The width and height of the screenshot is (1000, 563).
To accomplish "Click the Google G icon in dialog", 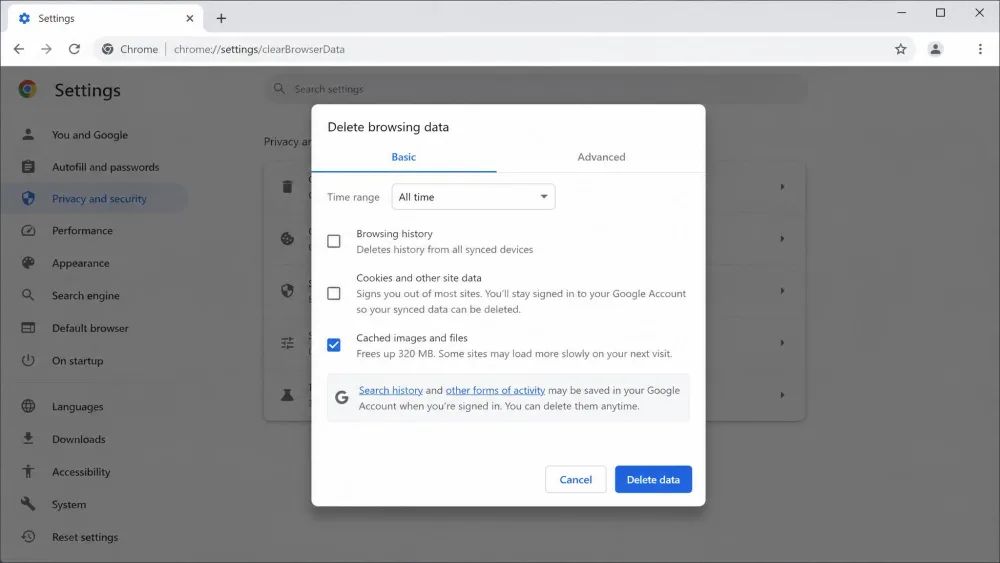I will pyautogui.click(x=342, y=398).
